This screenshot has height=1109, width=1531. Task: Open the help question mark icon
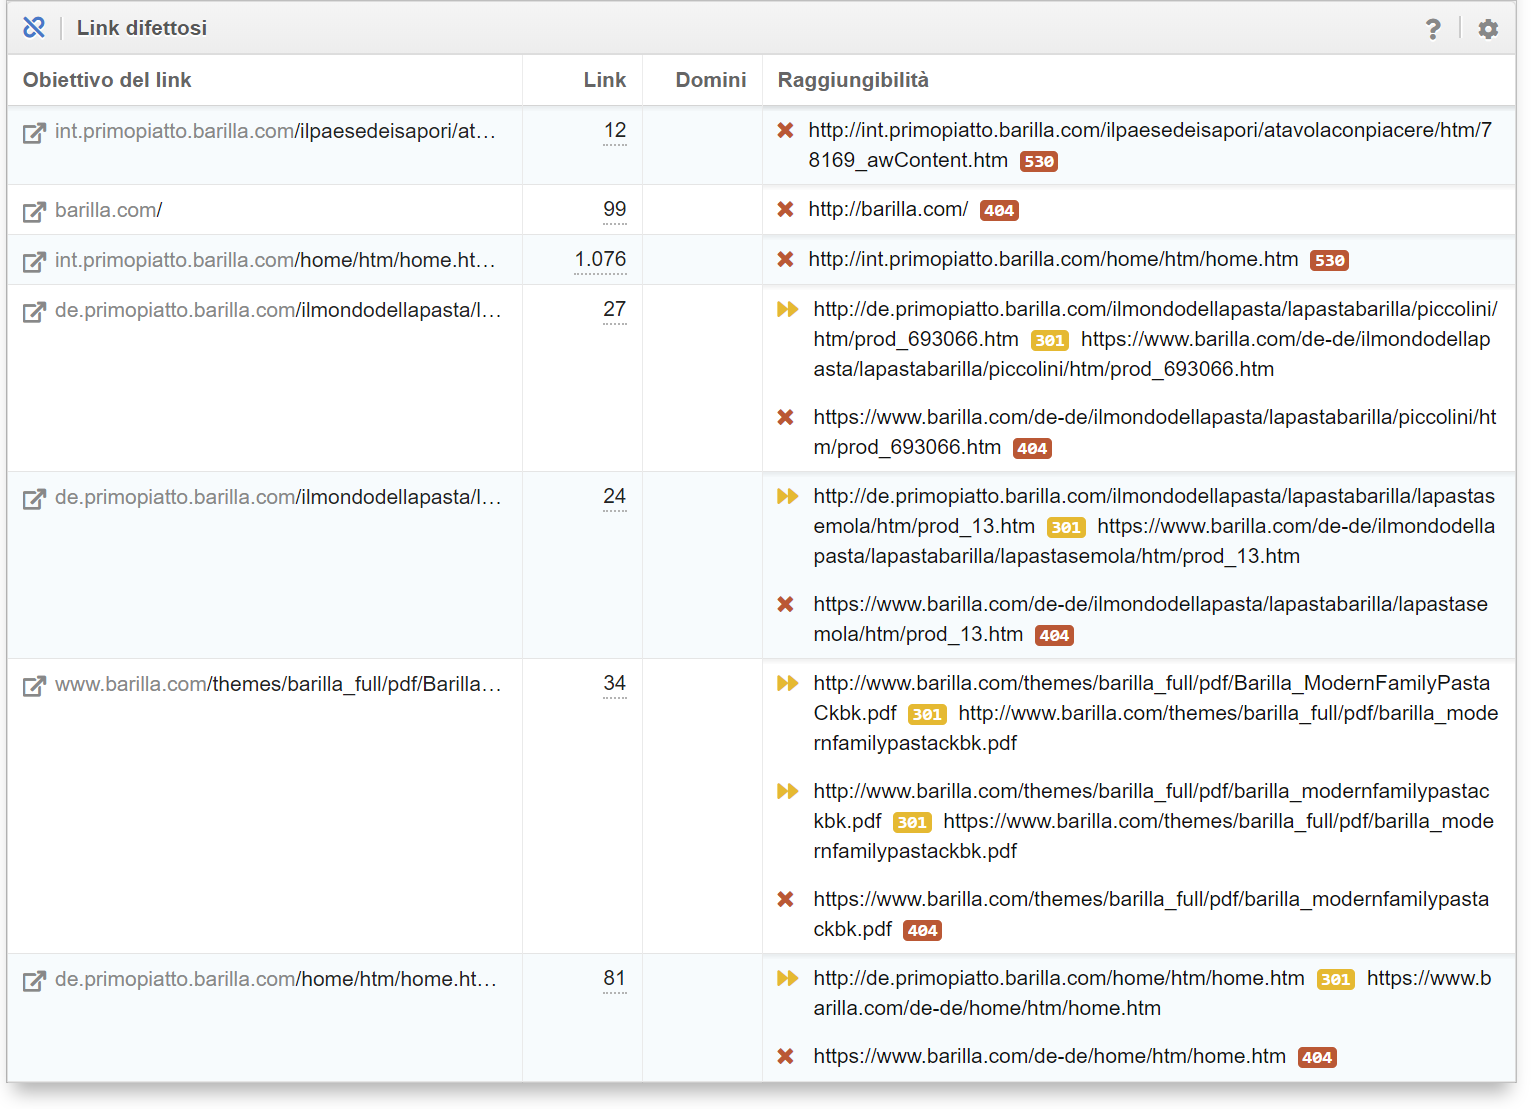[1433, 29]
